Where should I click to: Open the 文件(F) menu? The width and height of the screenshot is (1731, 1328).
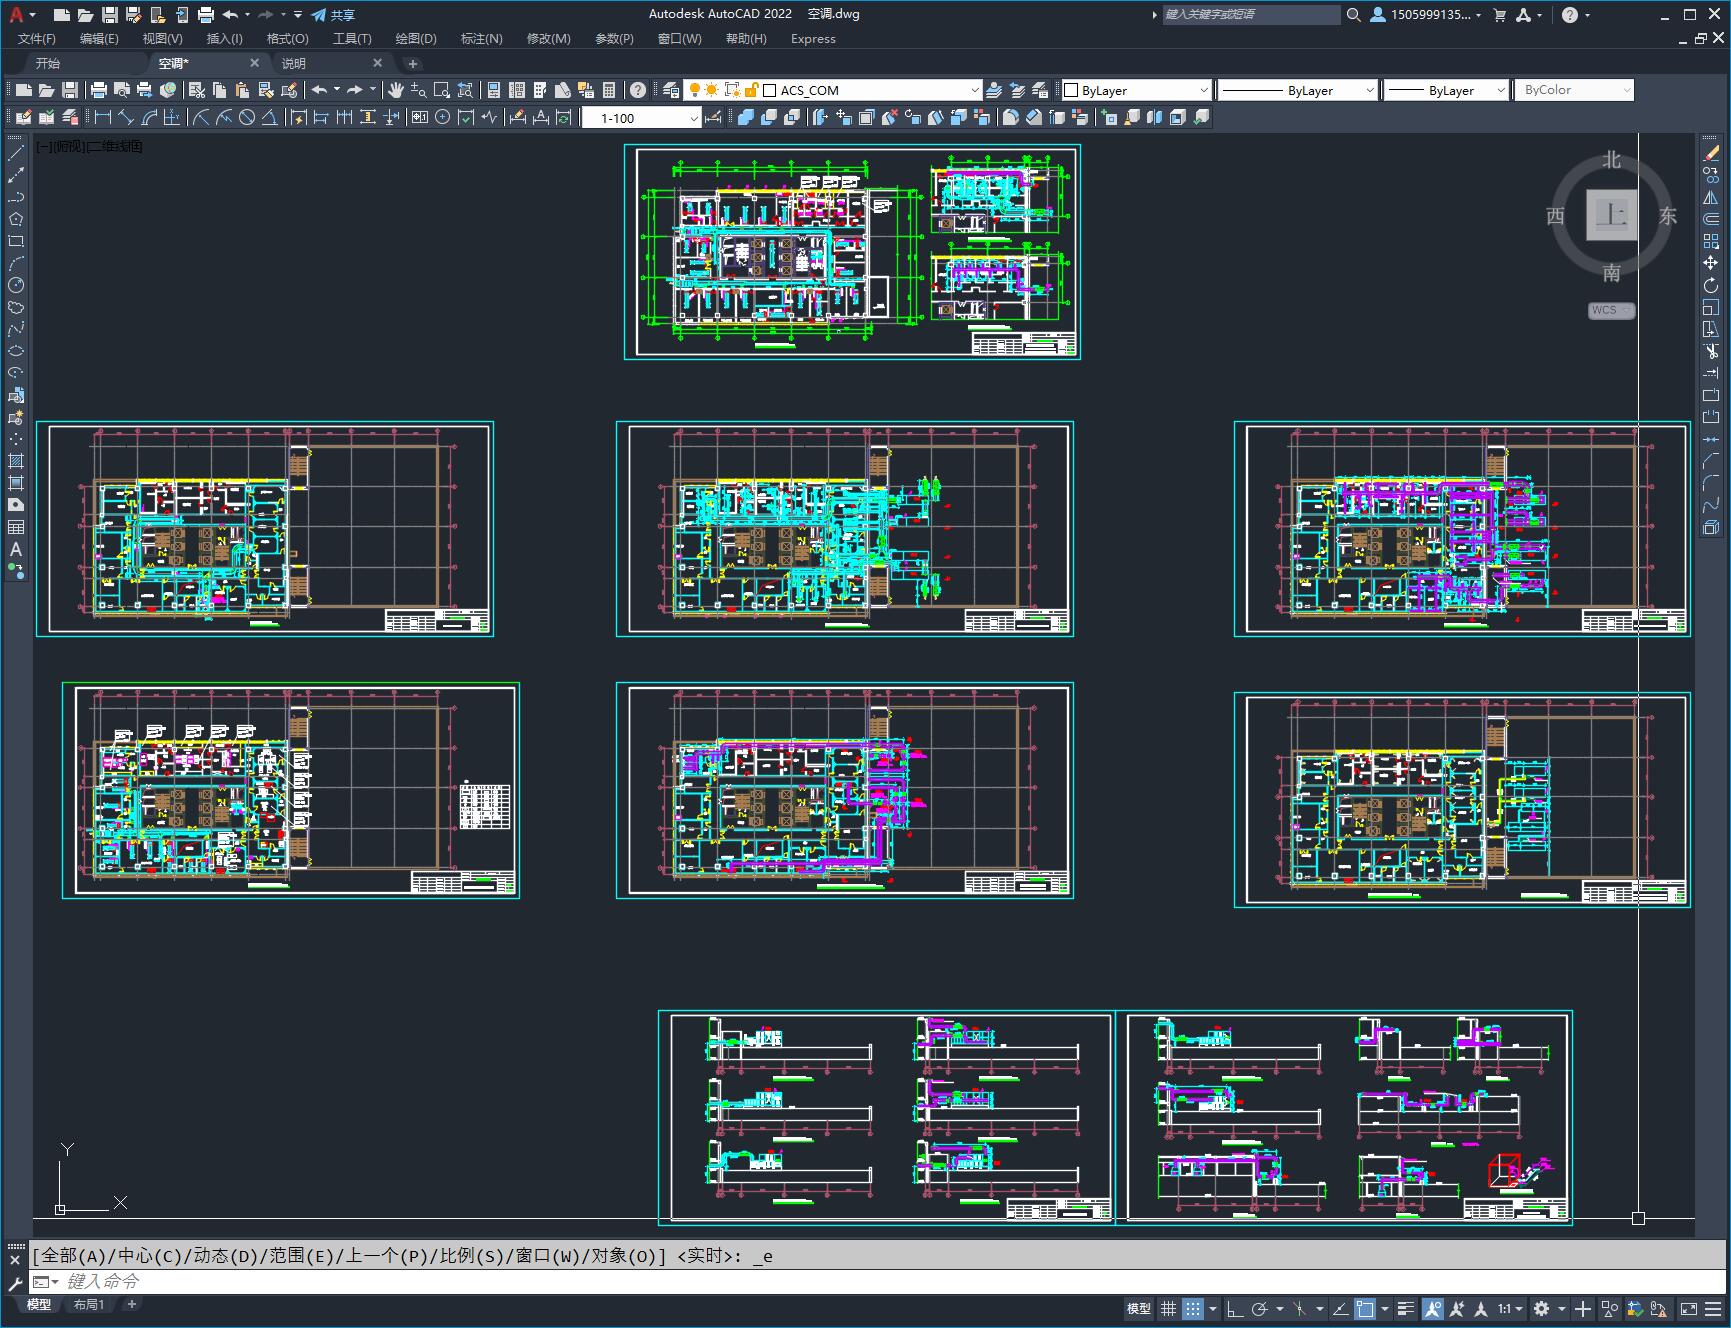point(37,39)
